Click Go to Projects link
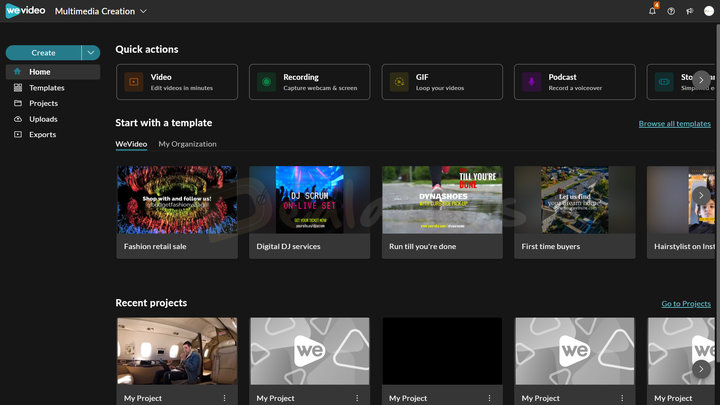This screenshot has height=405, width=720. click(x=686, y=304)
